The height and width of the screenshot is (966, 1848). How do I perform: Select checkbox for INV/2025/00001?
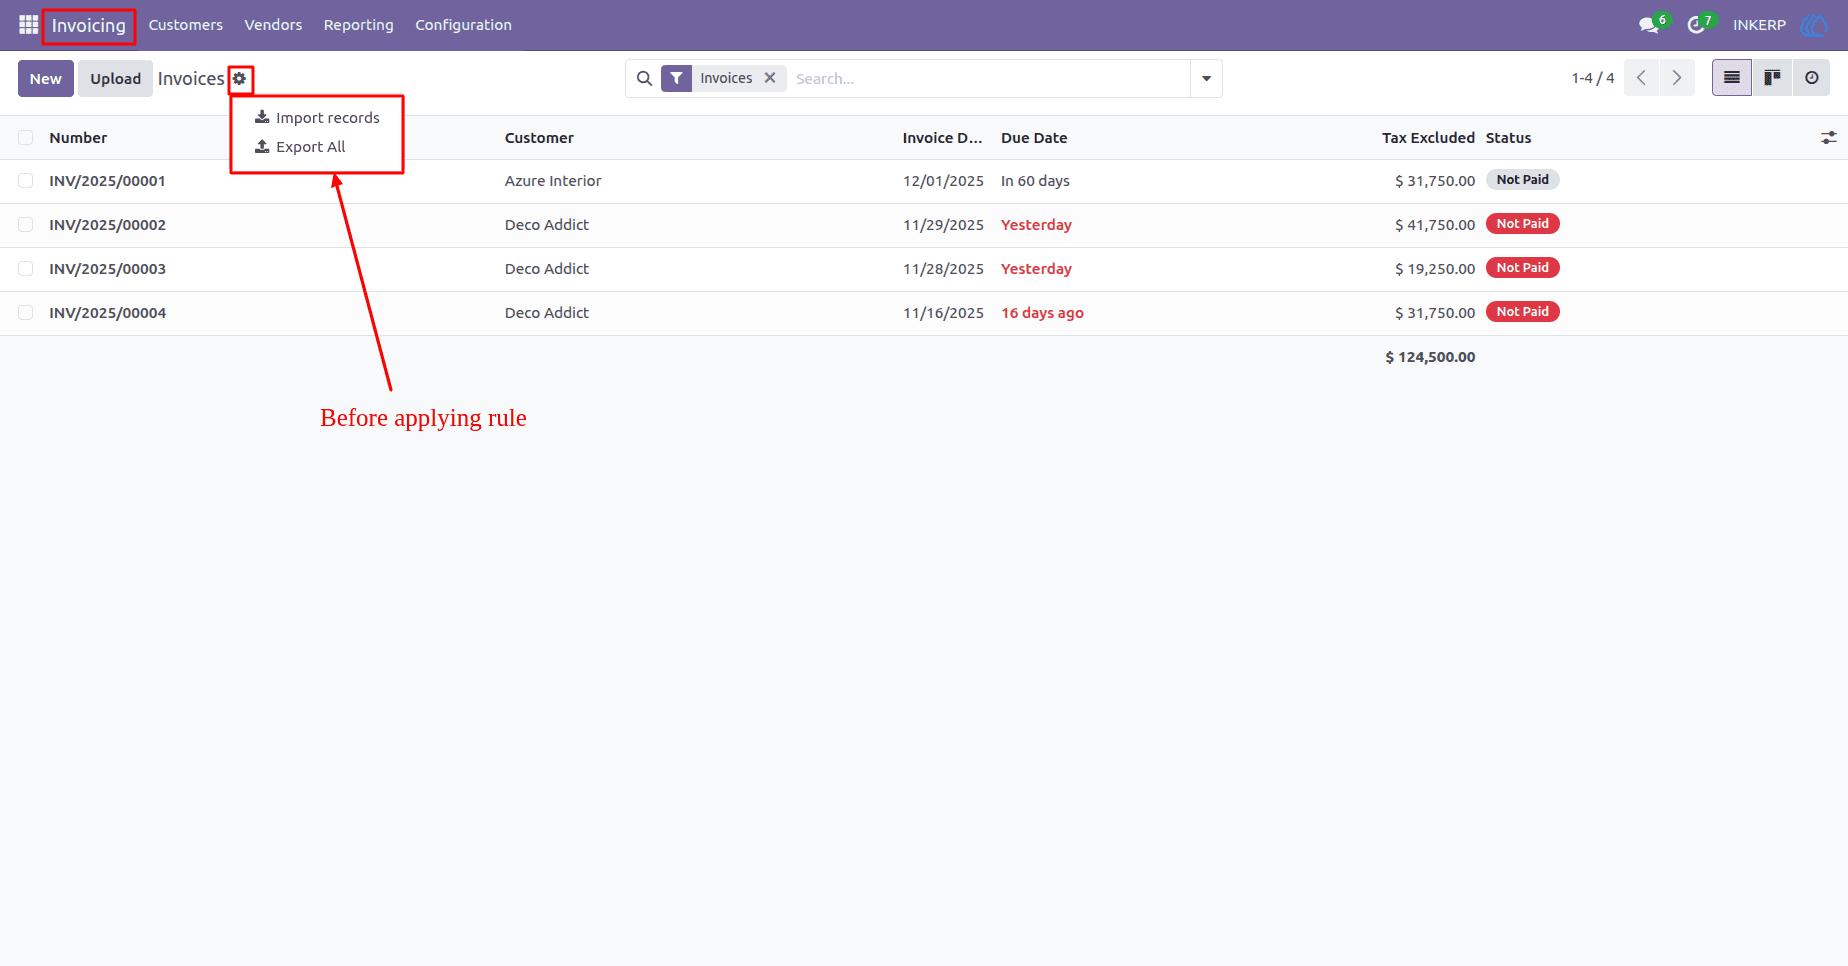26,181
